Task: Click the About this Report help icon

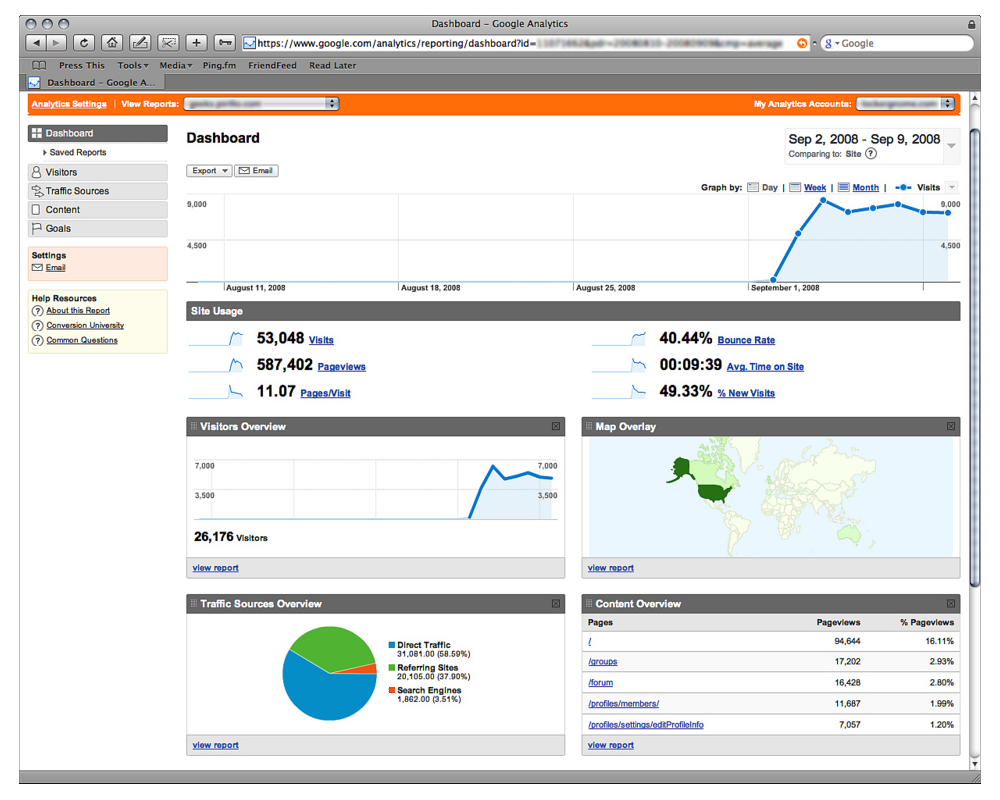Action: pyautogui.click(x=38, y=311)
